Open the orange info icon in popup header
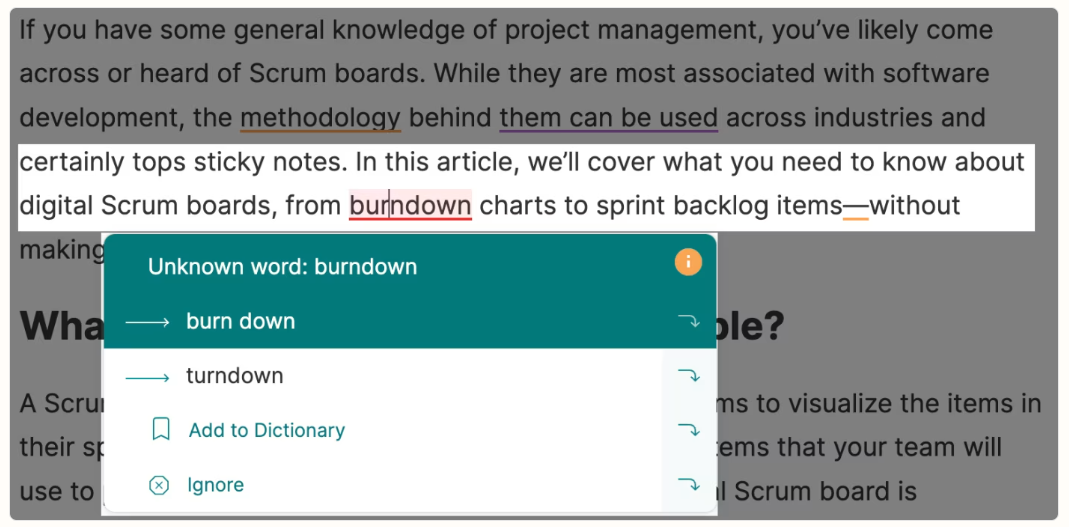The image size is (1069, 527). (x=688, y=262)
